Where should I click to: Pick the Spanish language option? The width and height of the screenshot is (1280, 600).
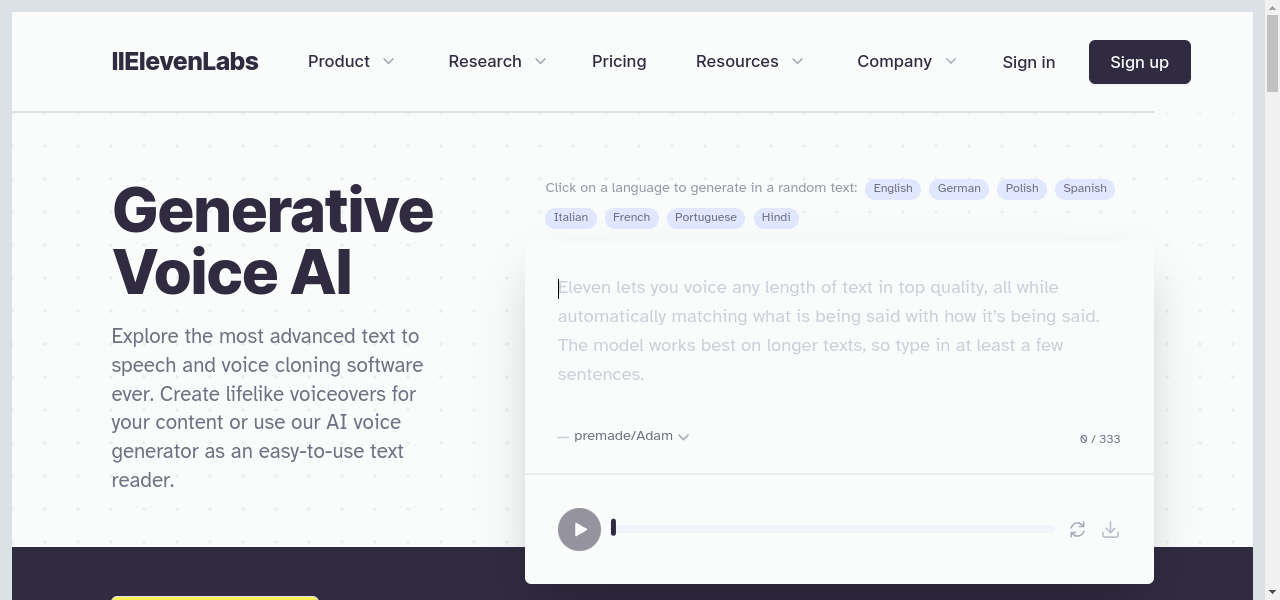pos(1085,189)
